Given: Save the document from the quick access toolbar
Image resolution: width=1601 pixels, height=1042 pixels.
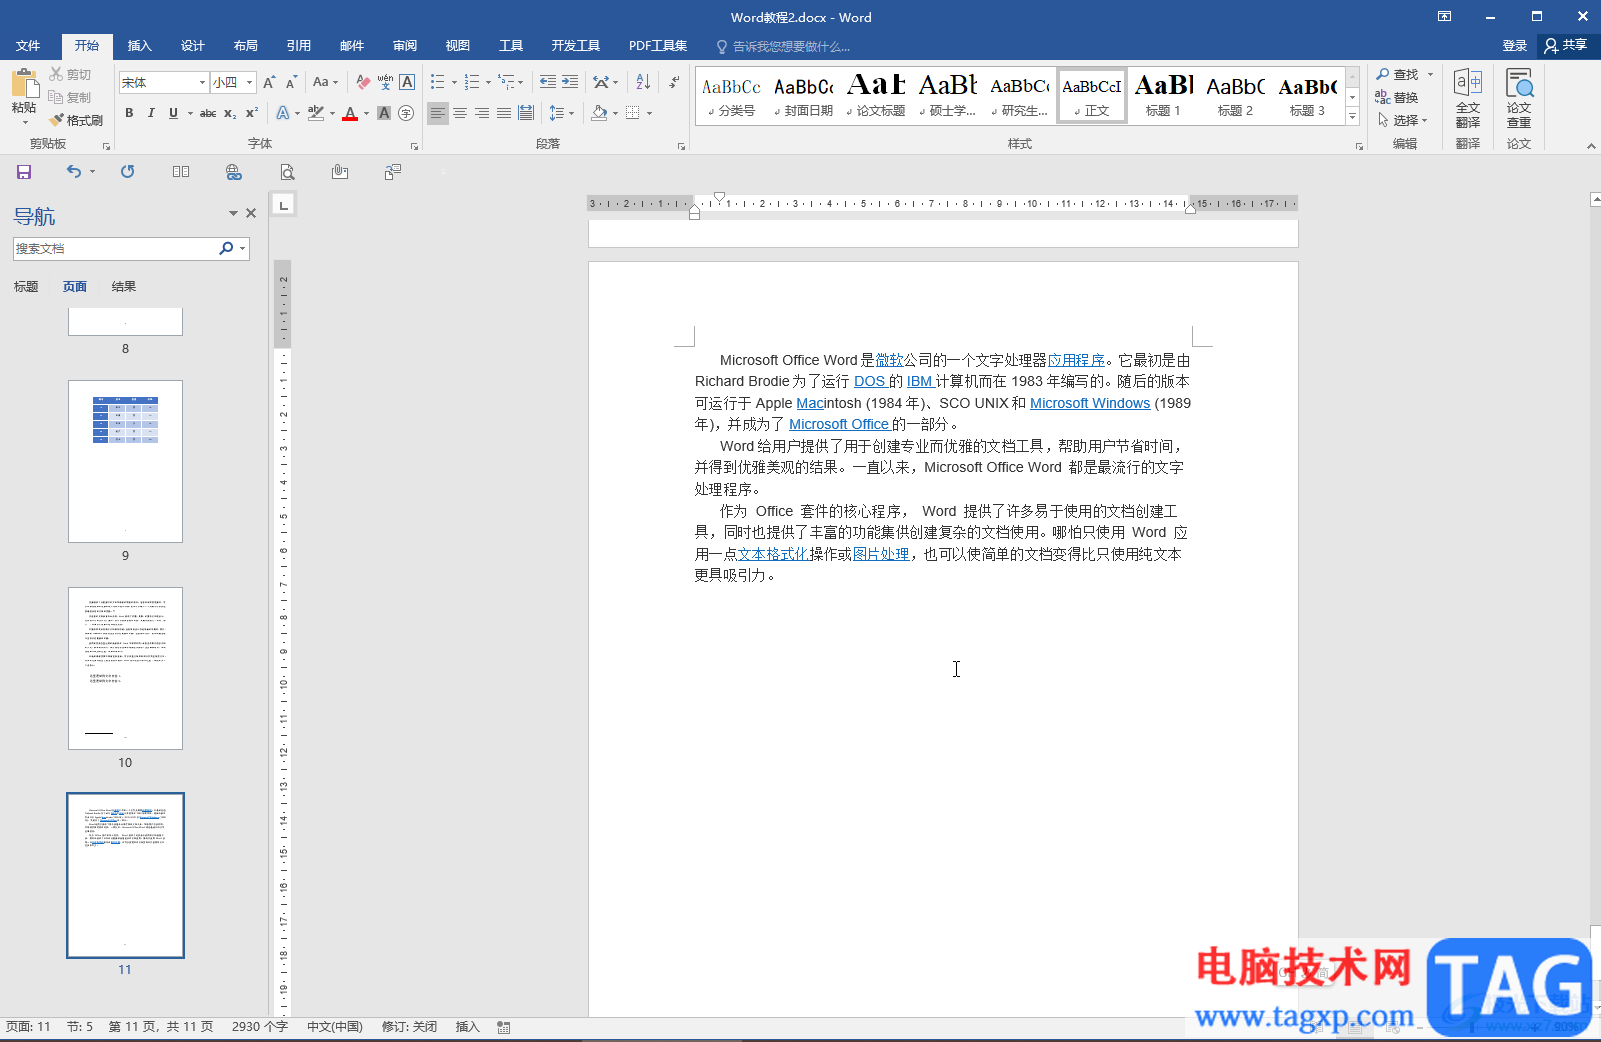Looking at the screenshot, I should click(24, 172).
